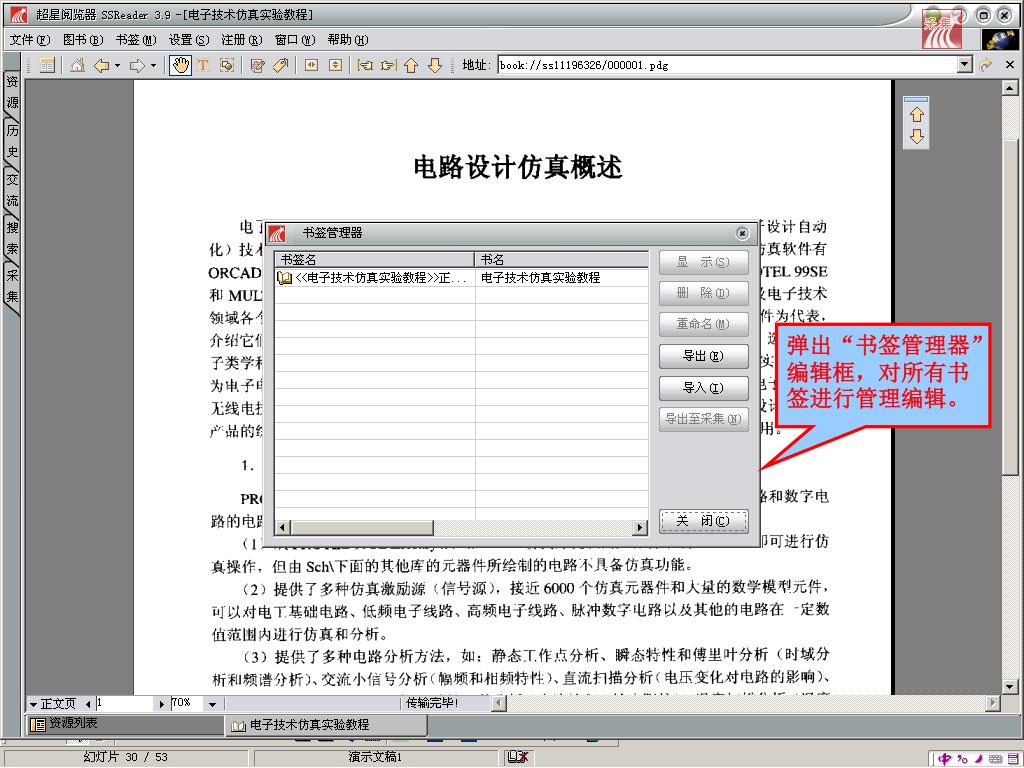This screenshot has width=1024, height=768.
Task: Open the Forward history dropdown arrow
Action: (153, 65)
